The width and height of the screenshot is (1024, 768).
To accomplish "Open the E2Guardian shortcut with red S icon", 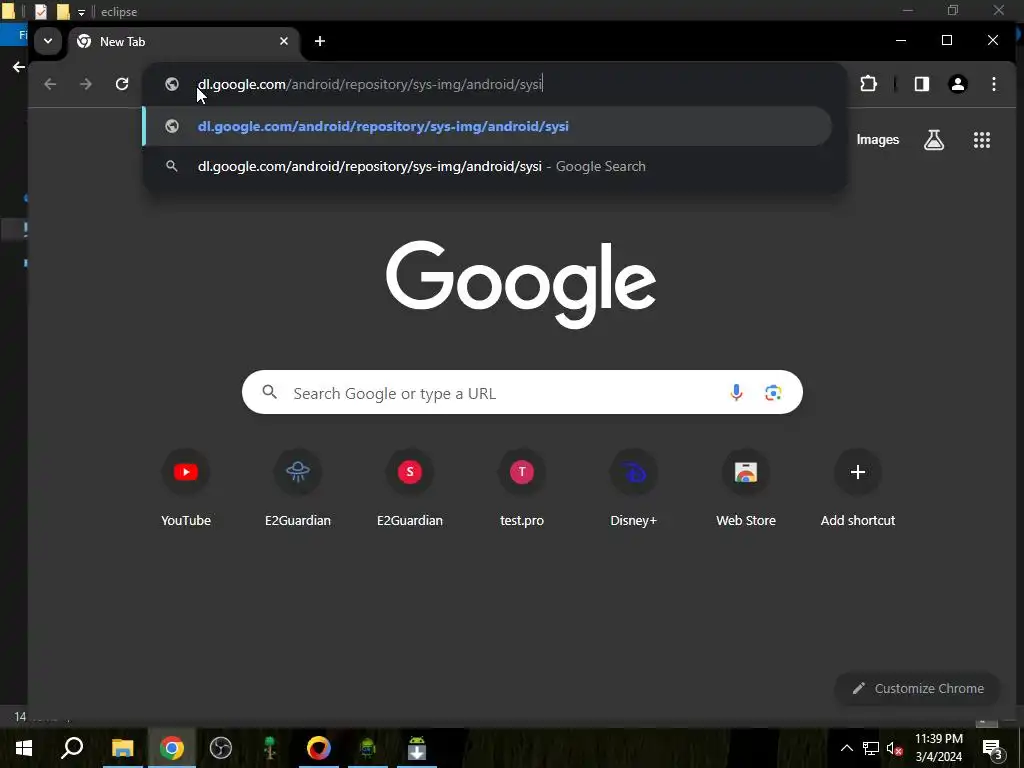I will tap(409, 487).
